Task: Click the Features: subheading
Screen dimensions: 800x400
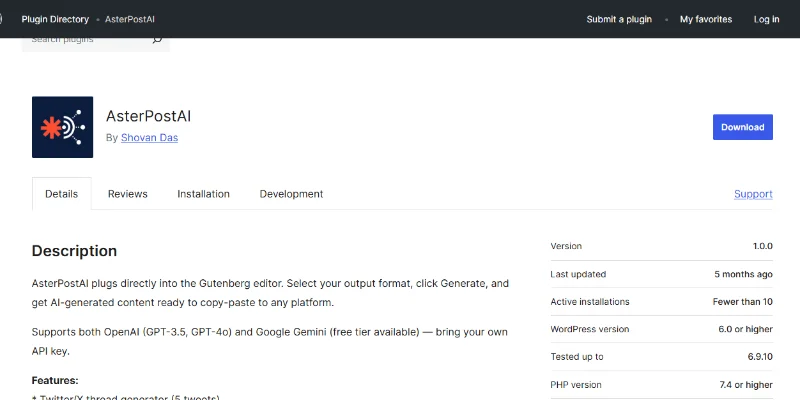Action: (x=55, y=381)
